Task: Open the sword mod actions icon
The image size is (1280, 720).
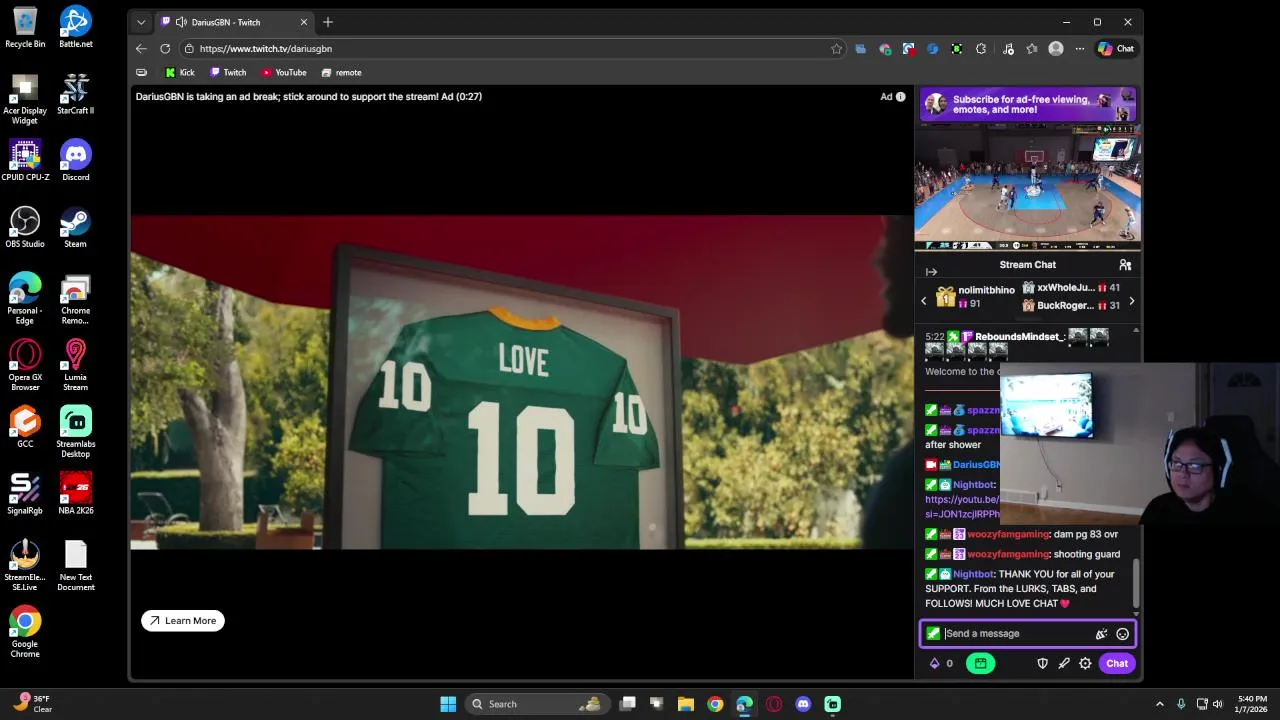Action: tap(1064, 663)
